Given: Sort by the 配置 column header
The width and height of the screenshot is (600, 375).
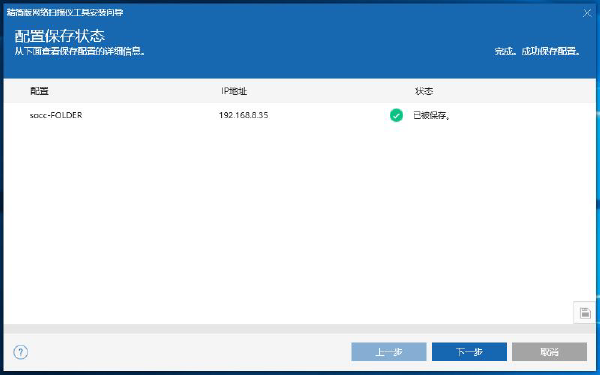Looking at the screenshot, I should (x=39, y=91).
